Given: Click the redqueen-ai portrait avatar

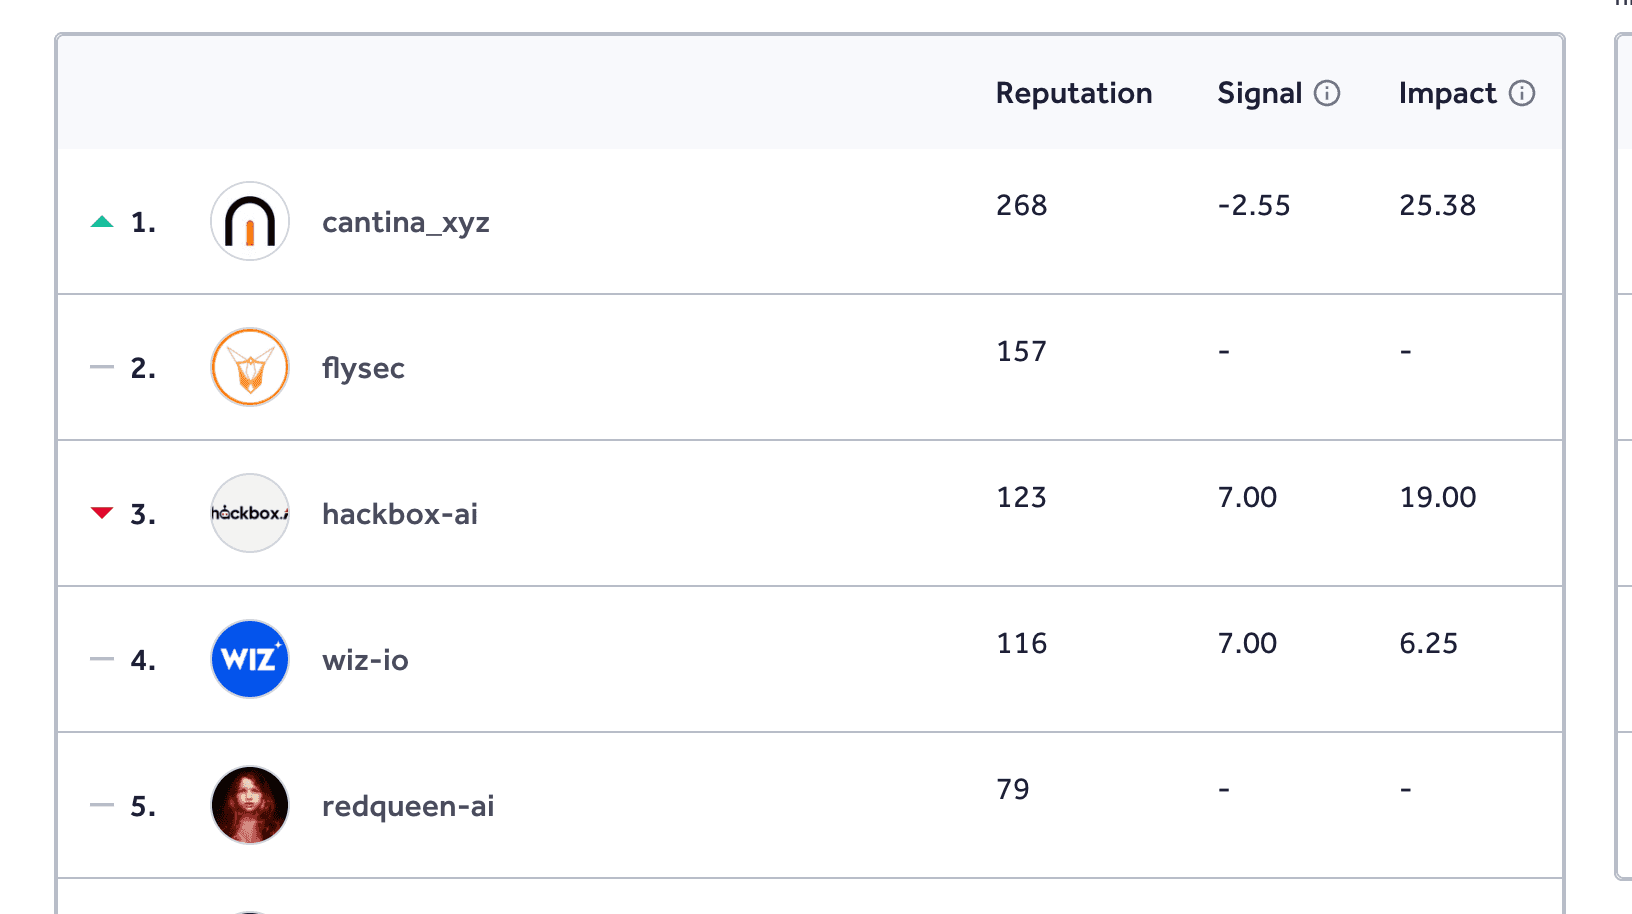Looking at the screenshot, I should click(x=249, y=805).
